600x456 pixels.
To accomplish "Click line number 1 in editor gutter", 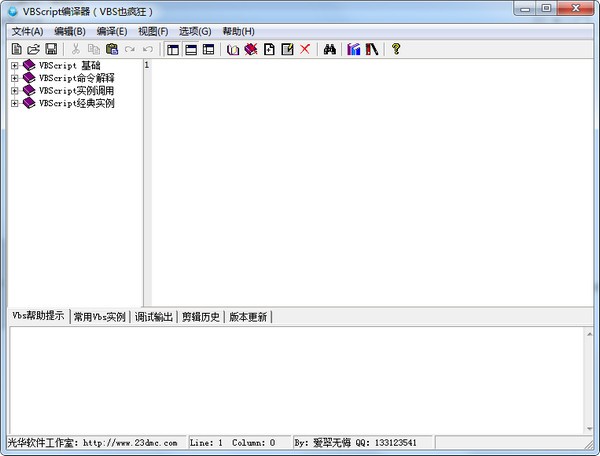I will point(147,65).
